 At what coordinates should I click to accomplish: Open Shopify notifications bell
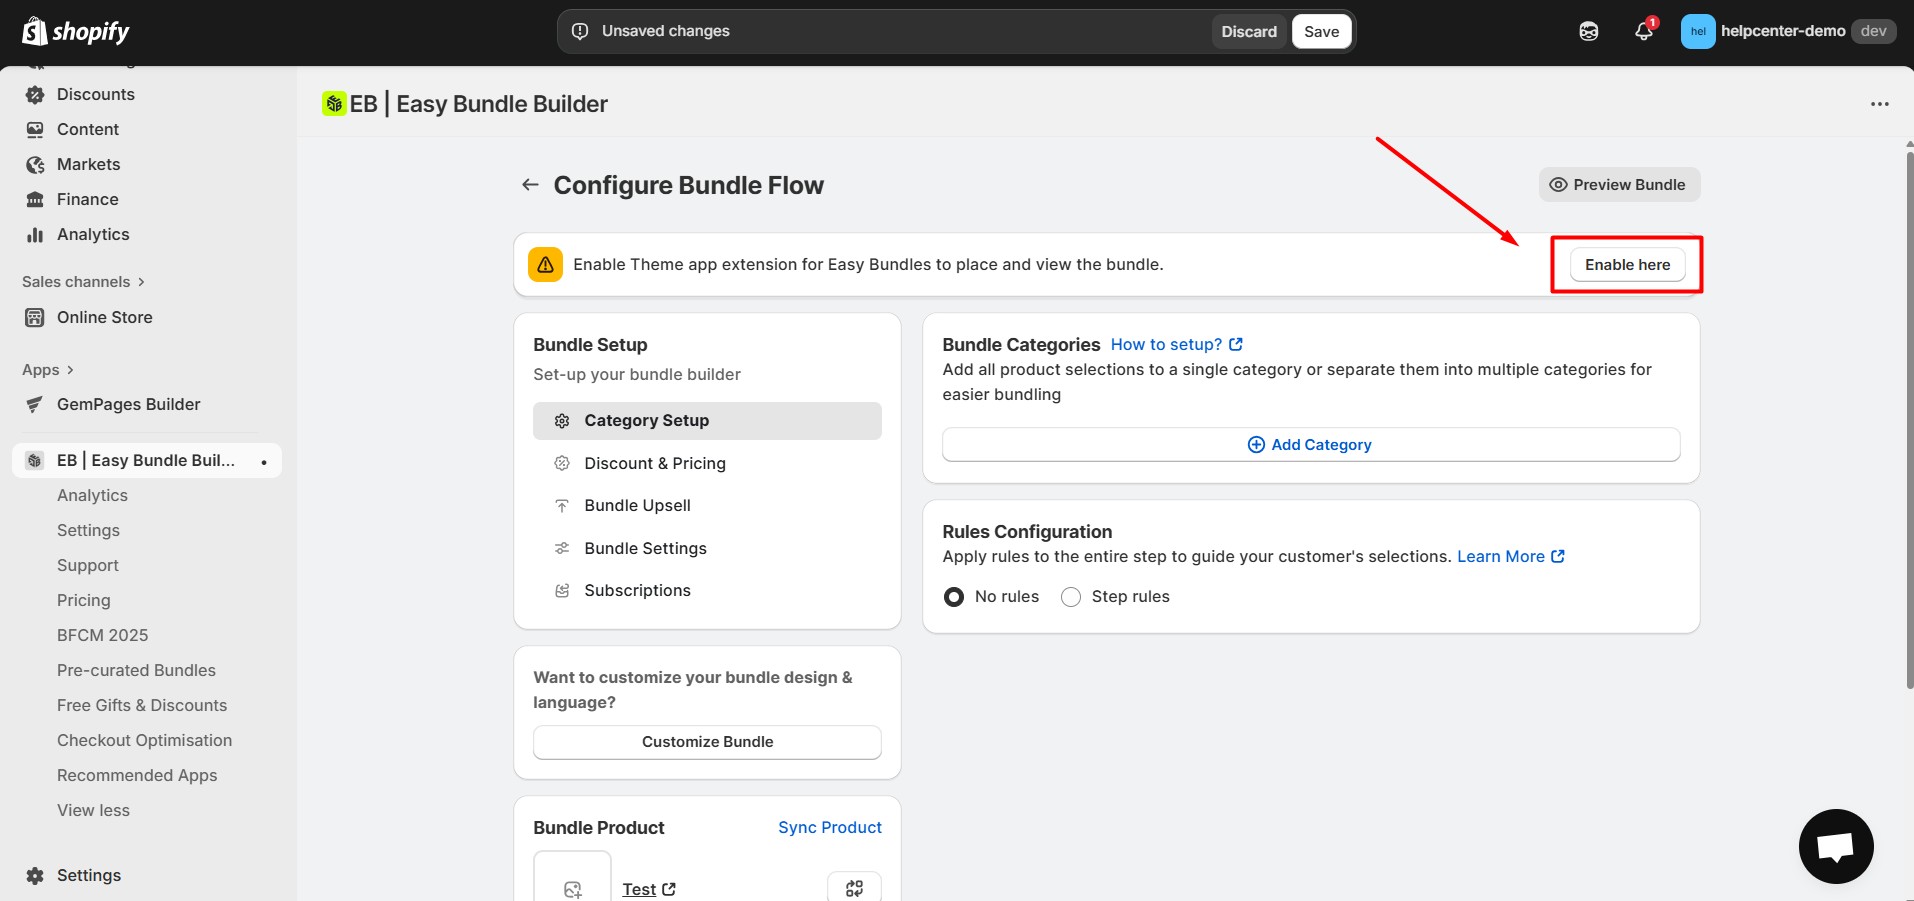(1642, 31)
